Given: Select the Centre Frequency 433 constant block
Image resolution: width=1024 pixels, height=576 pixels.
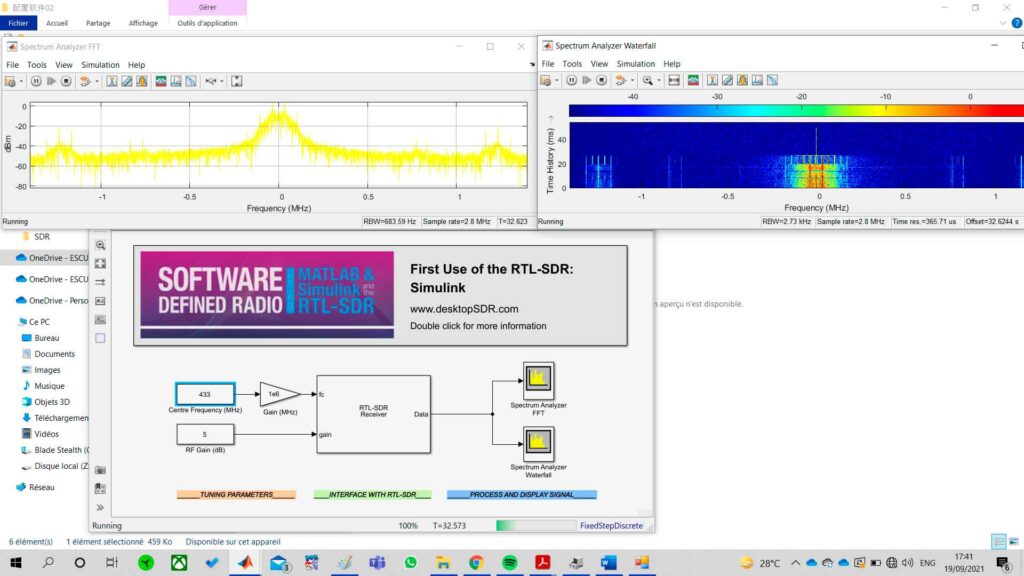Looking at the screenshot, I should click(204, 394).
